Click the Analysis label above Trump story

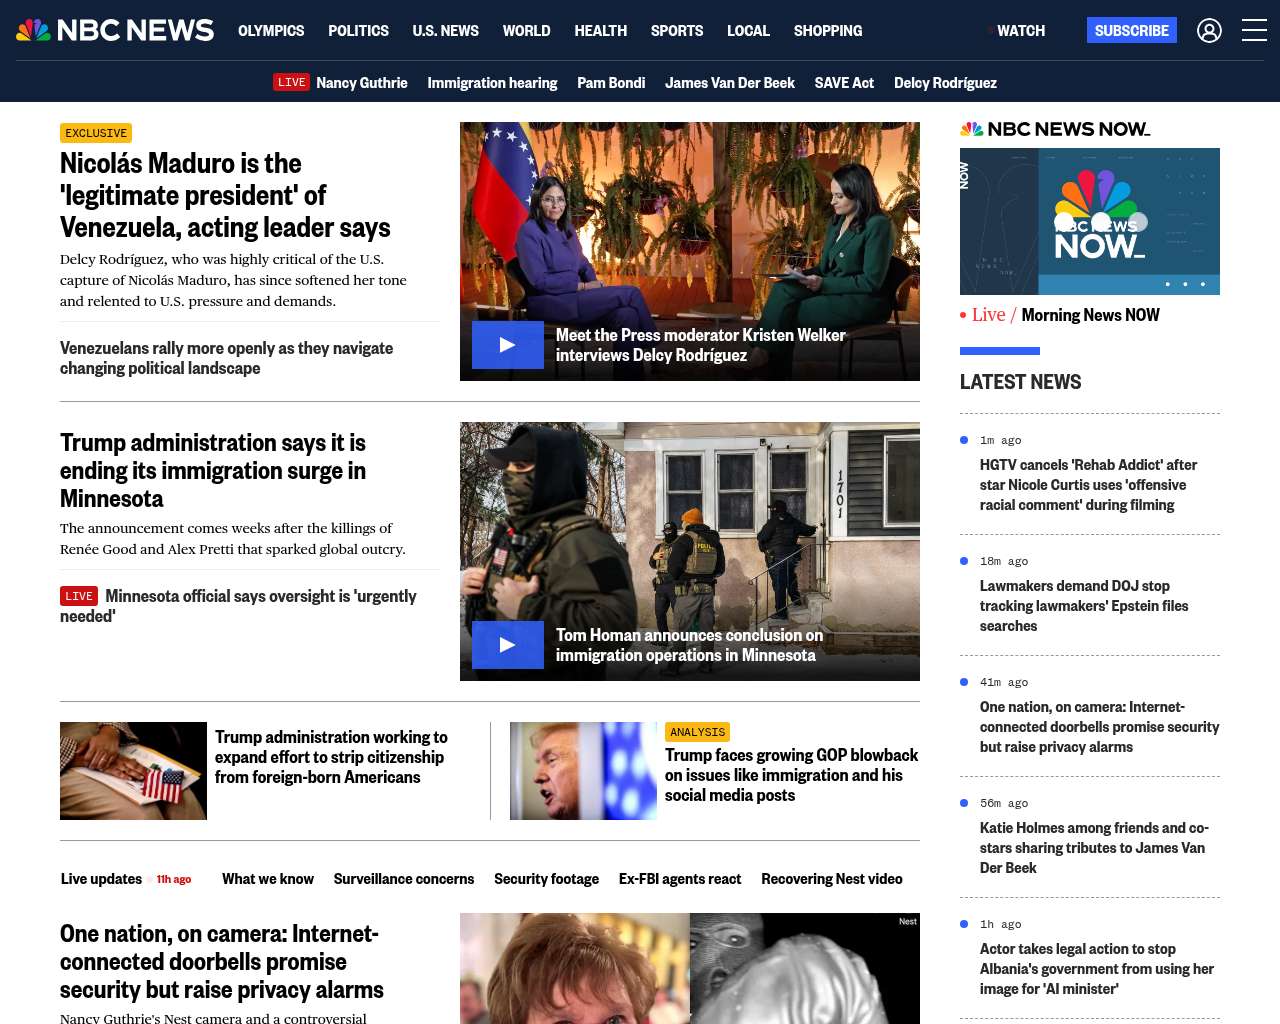pyautogui.click(x=697, y=732)
